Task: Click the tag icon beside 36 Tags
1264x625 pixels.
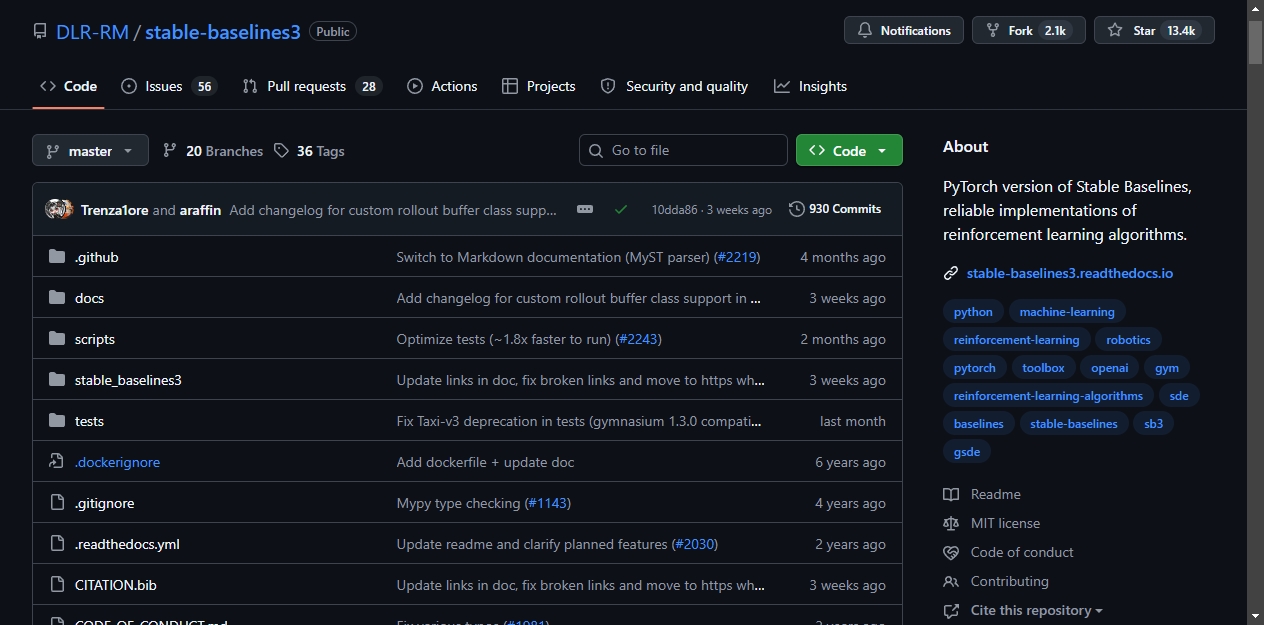Action: [x=281, y=151]
